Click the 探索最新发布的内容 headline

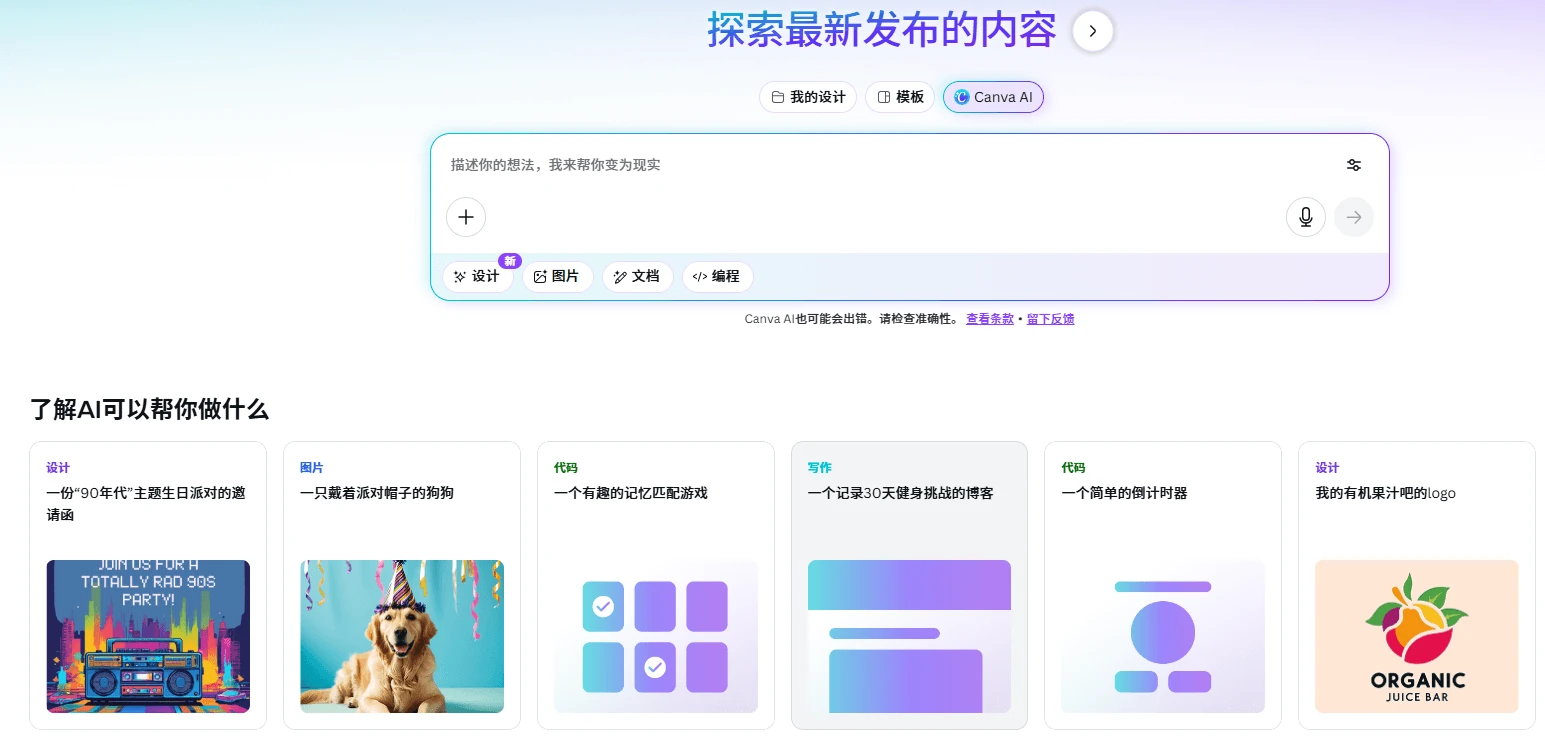coord(882,30)
